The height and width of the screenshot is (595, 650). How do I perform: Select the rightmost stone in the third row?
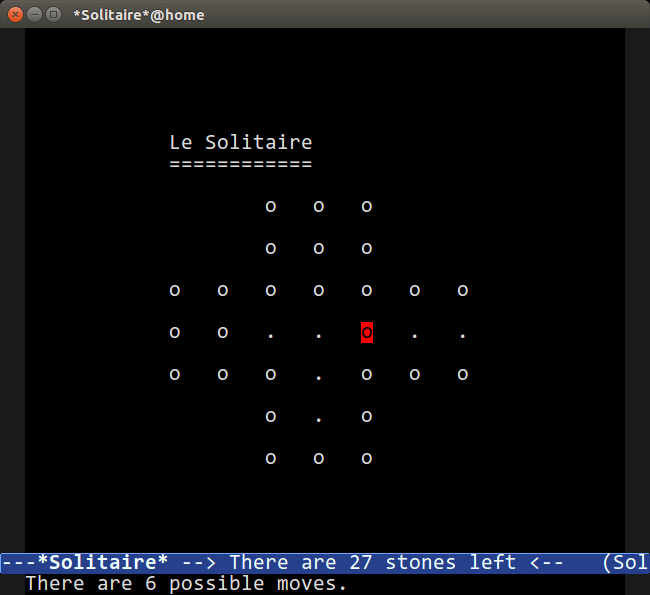[x=462, y=291]
